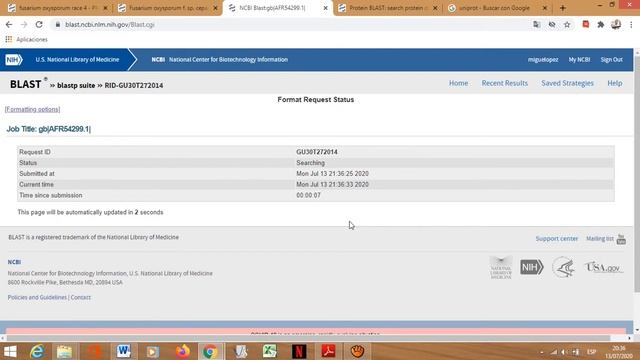Open the Formatting options link
The image size is (640, 360).
(33, 109)
